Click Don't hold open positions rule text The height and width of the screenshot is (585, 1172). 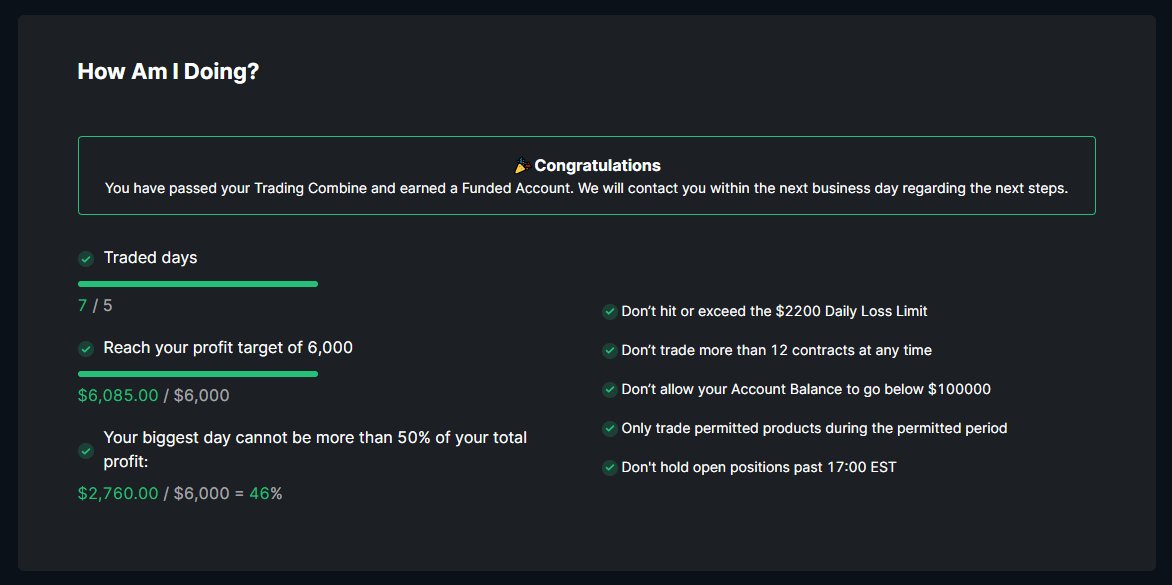pyautogui.click(x=758, y=468)
